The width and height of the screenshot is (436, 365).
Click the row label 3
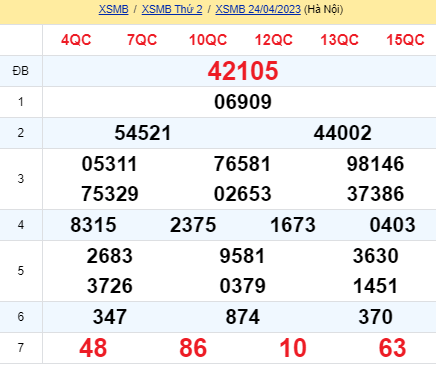(21, 179)
